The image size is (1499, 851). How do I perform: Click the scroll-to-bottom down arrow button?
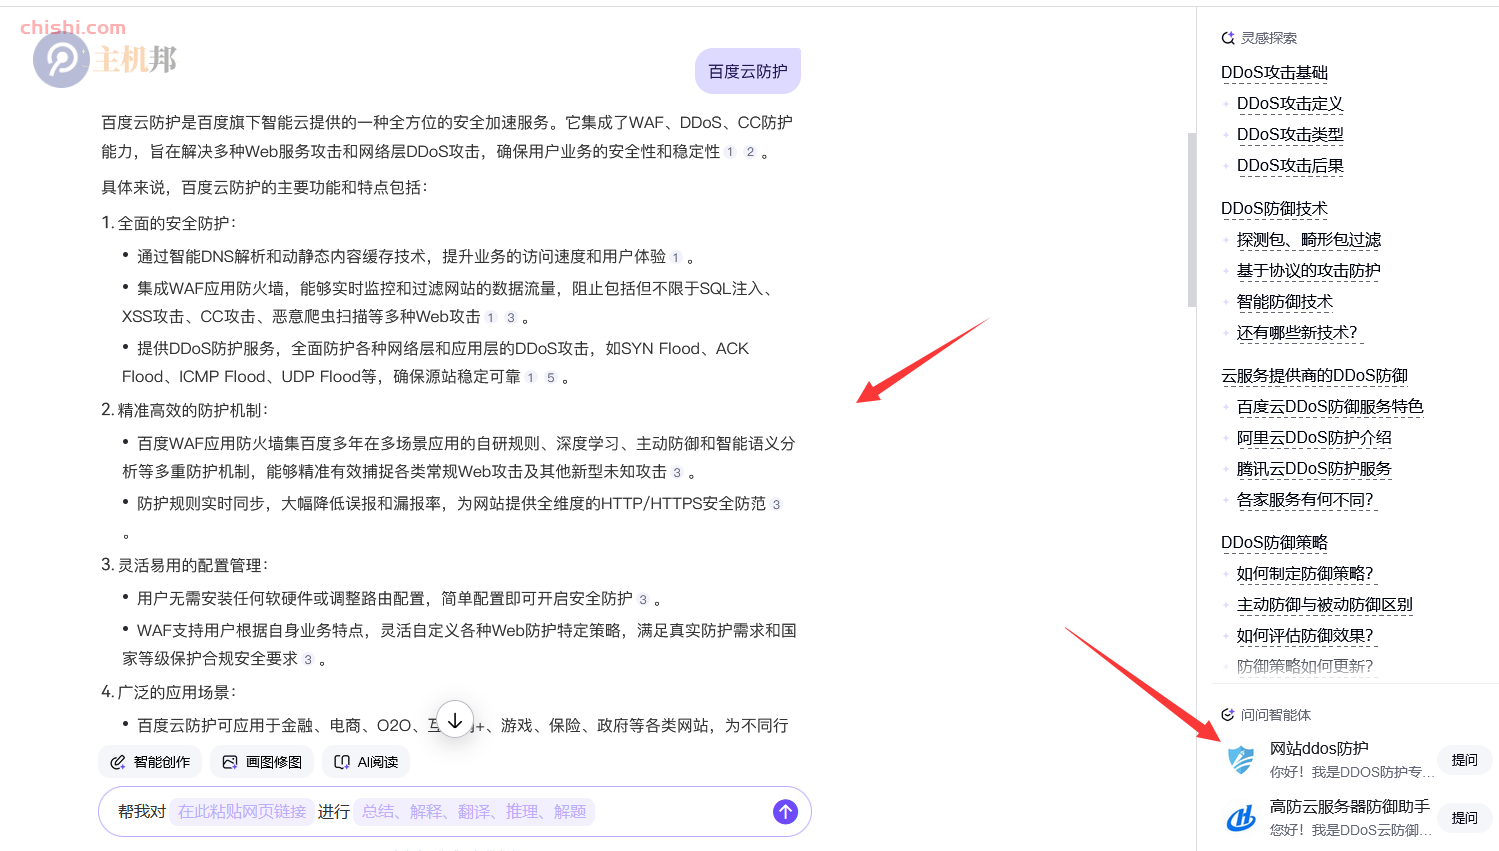(455, 720)
